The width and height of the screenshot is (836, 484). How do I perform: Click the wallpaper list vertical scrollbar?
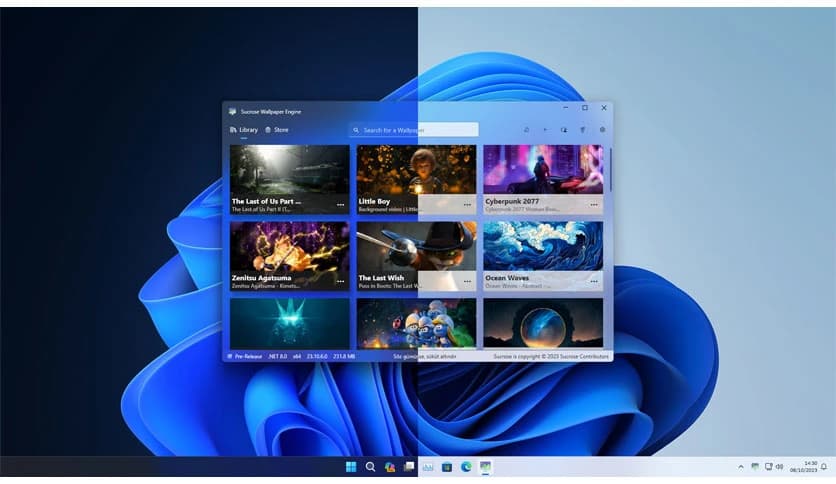coord(609,168)
